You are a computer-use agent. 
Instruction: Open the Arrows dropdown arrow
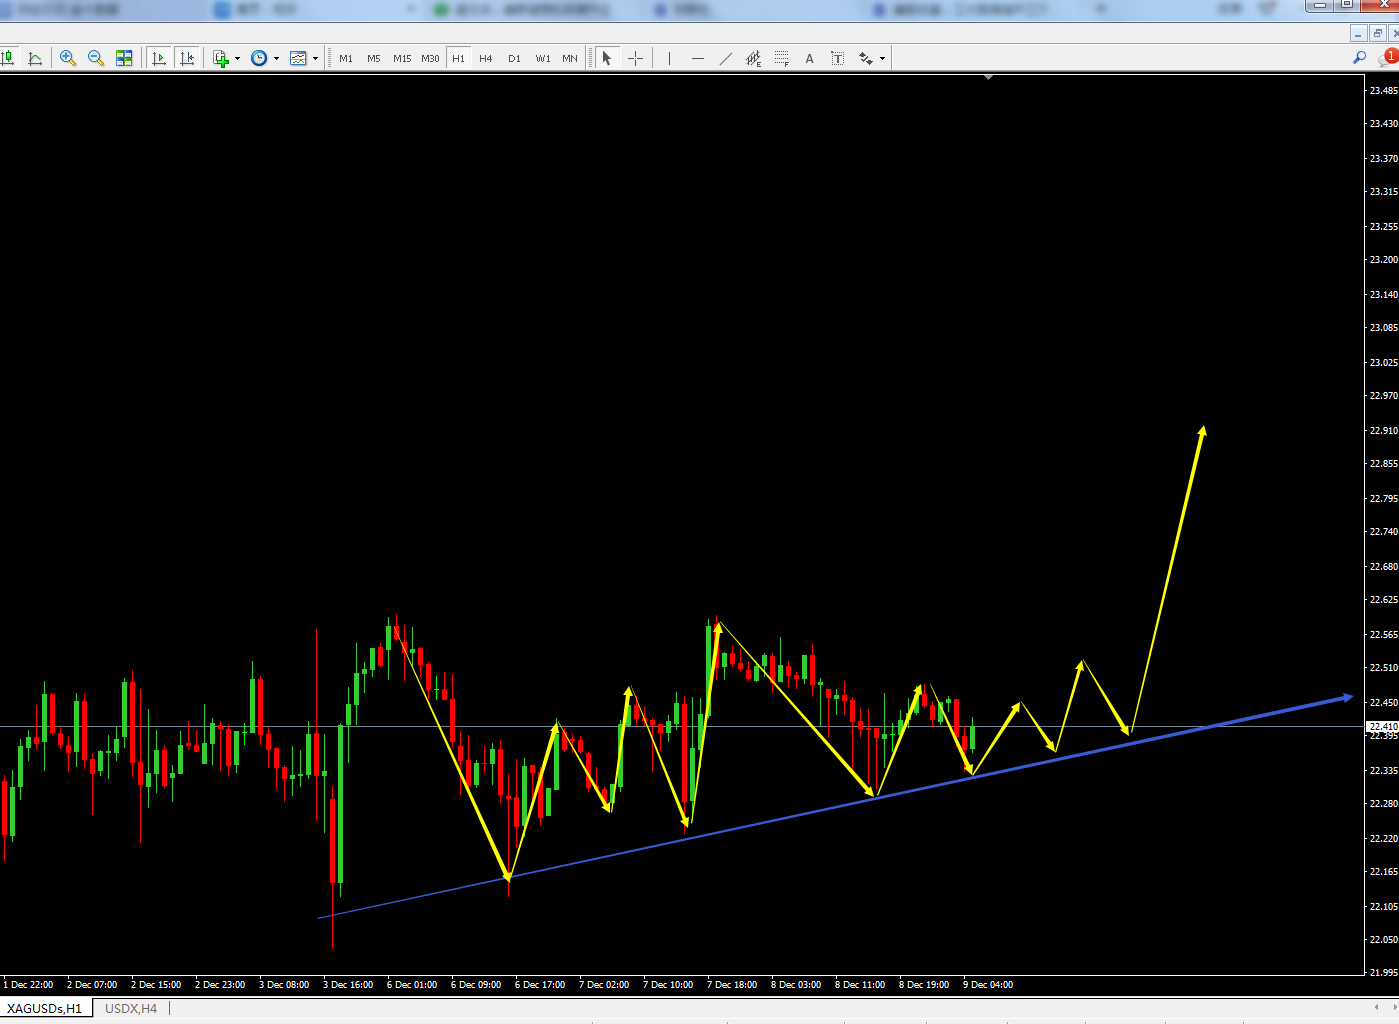click(882, 58)
